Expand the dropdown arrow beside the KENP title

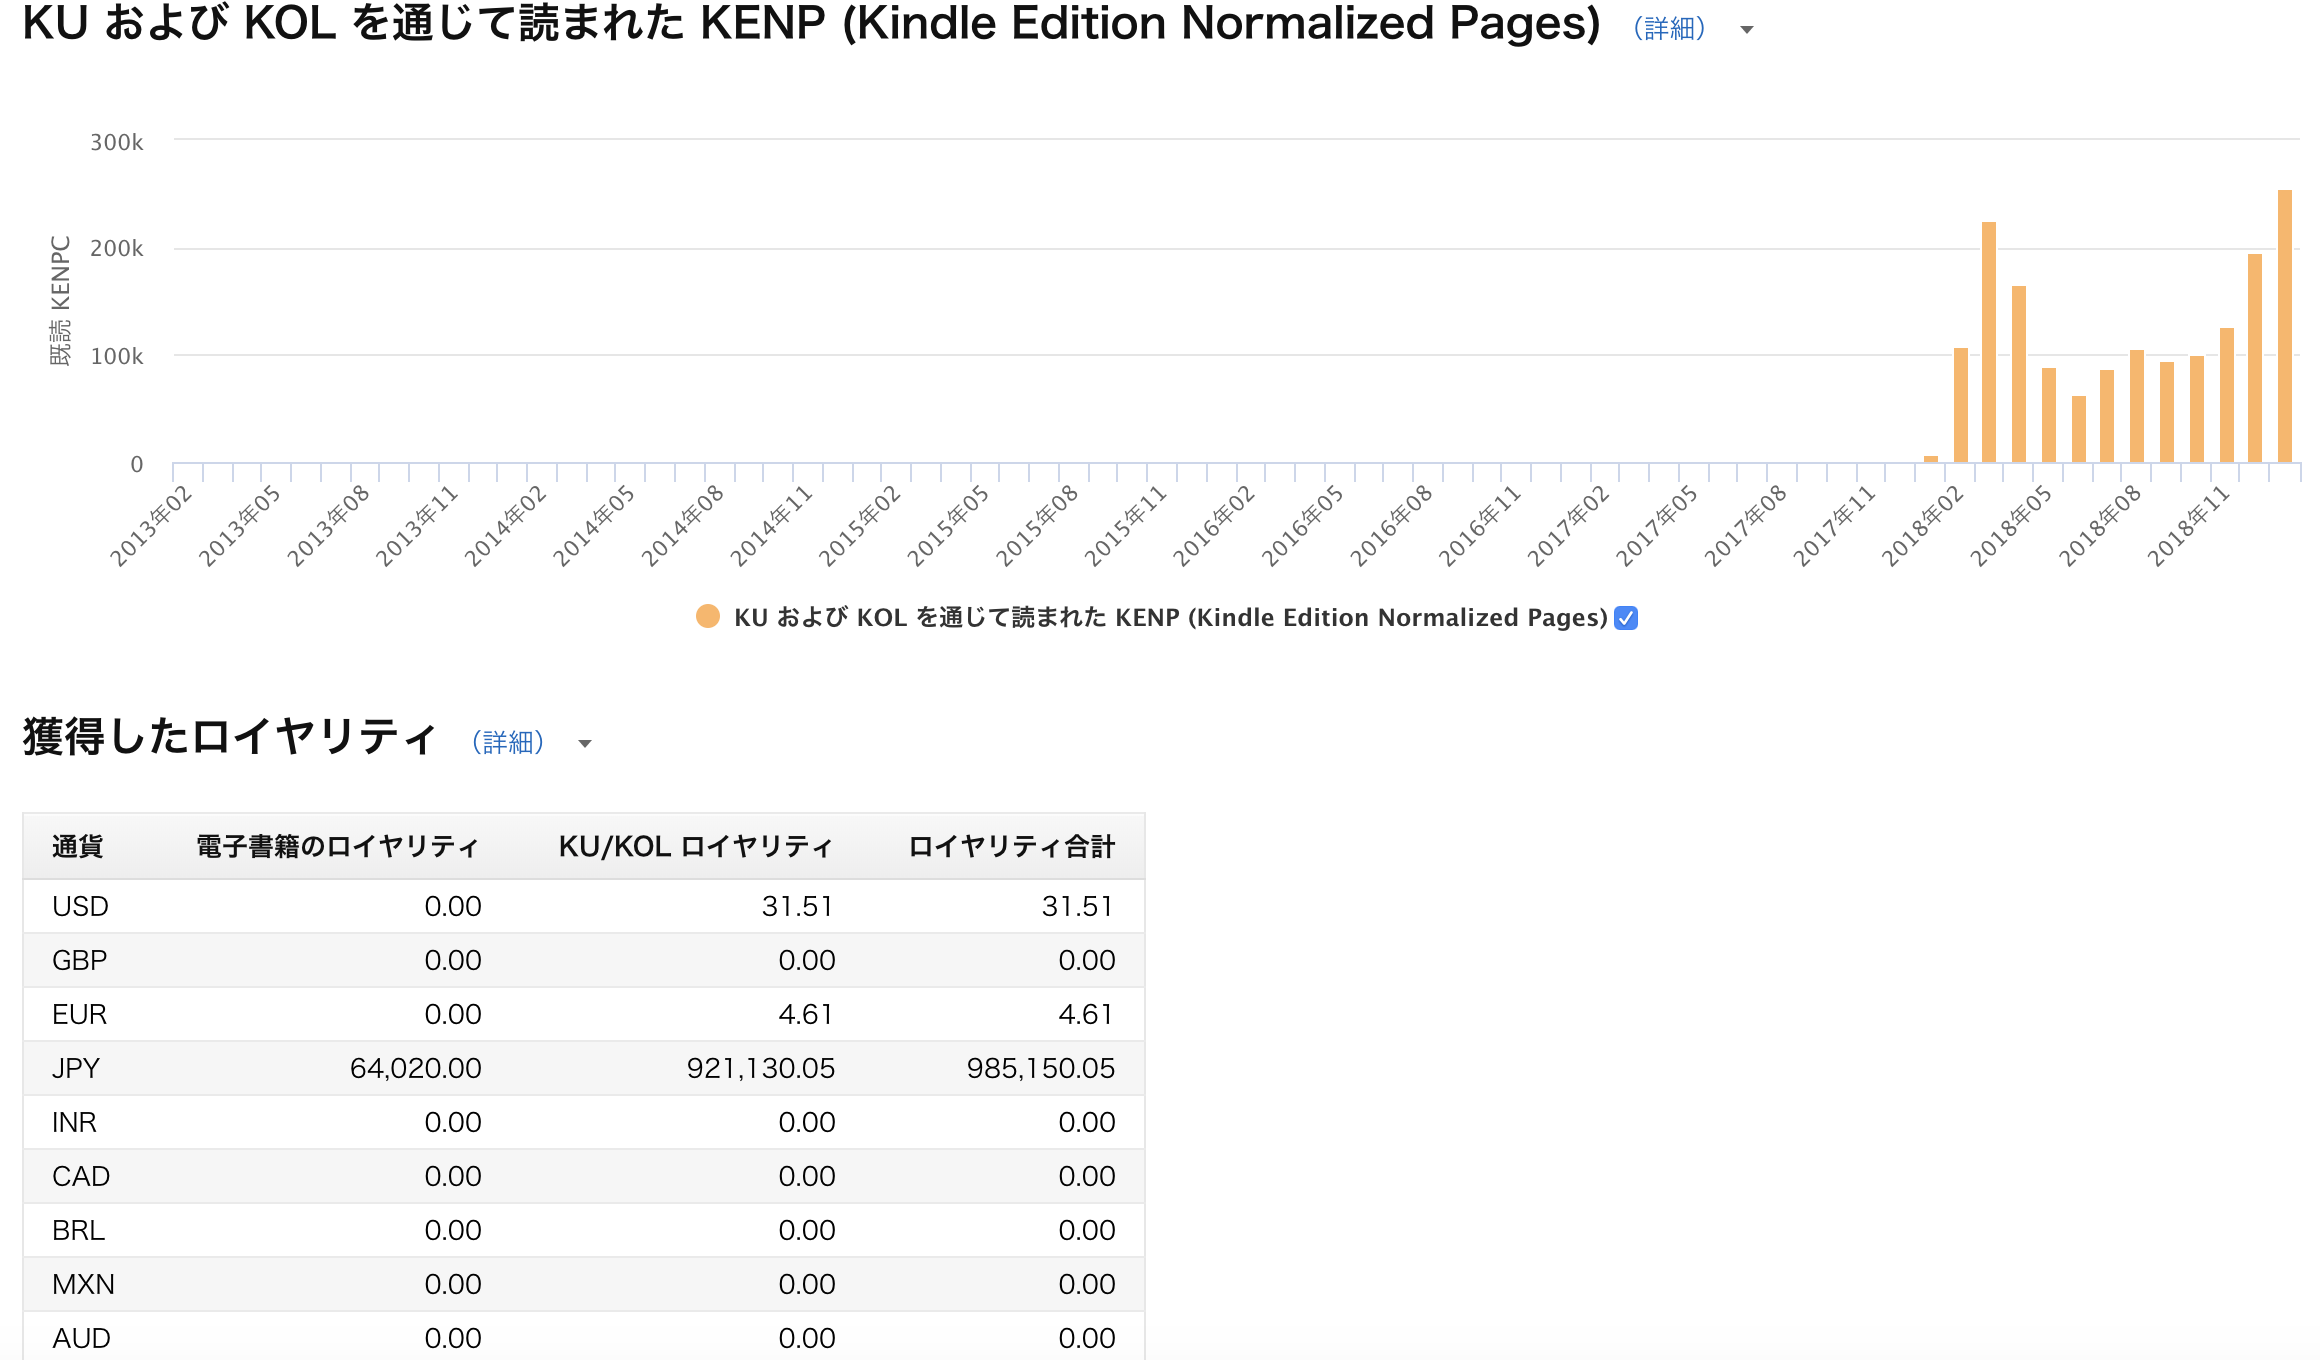(1747, 30)
